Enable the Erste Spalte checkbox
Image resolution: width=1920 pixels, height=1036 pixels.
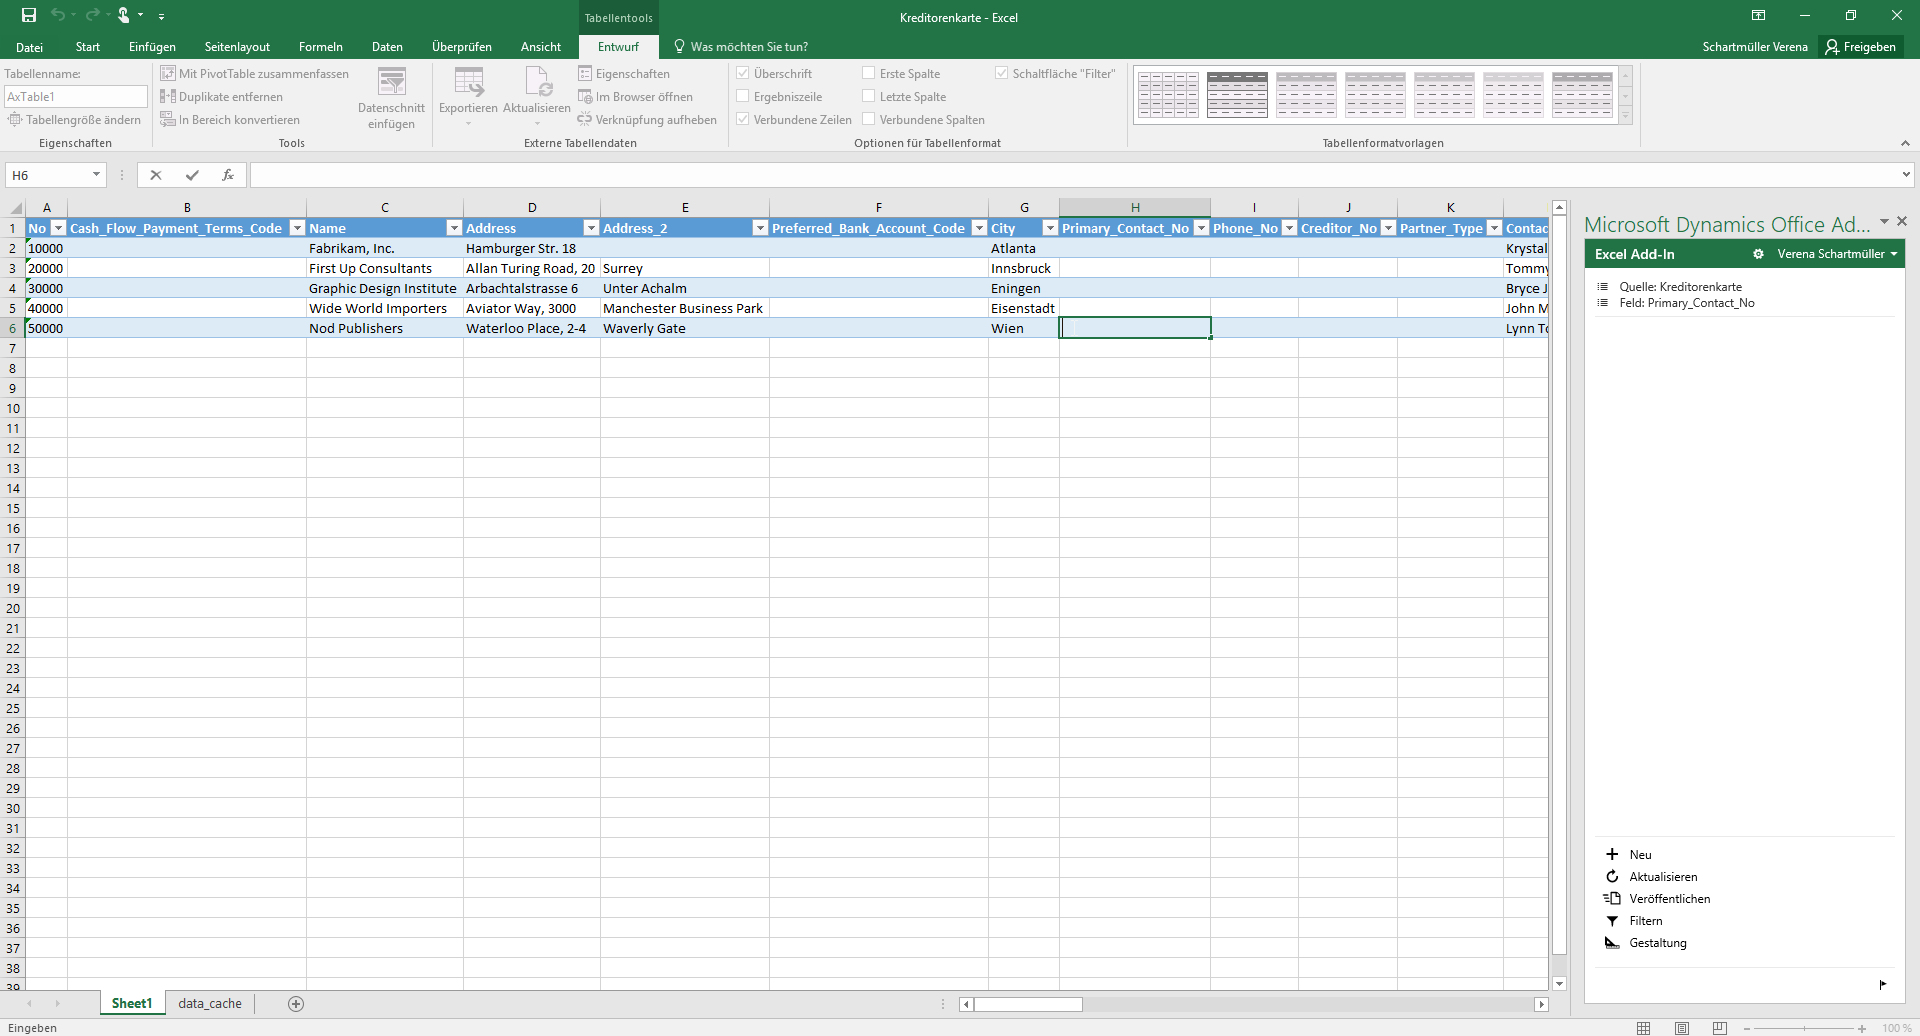[869, 73]
